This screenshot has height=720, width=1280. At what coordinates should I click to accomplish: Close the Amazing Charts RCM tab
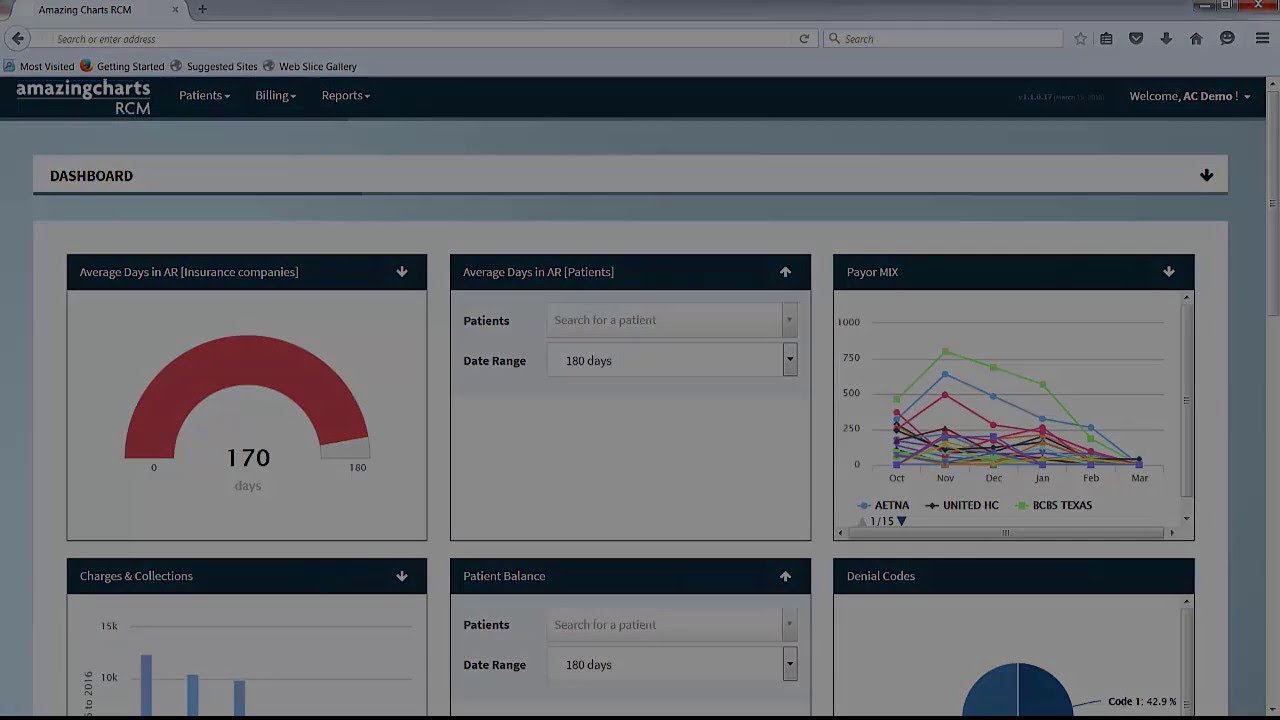(x=176, y=9)
